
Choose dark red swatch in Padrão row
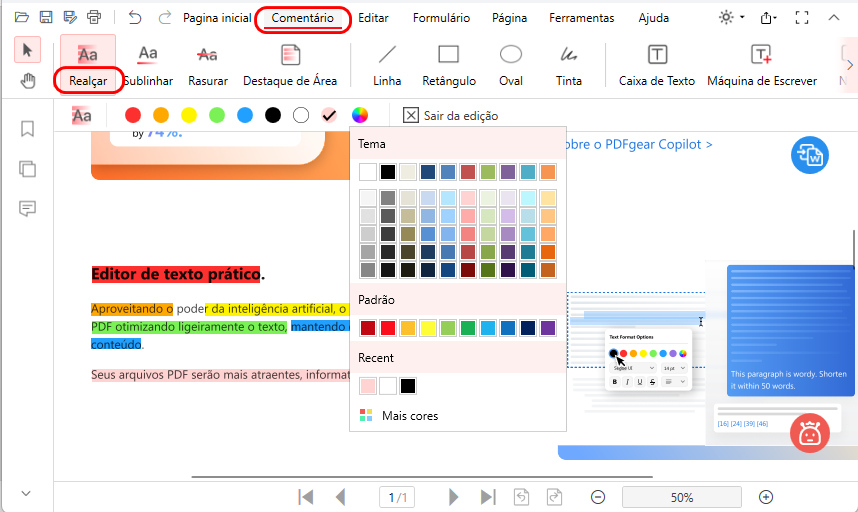point(368,328)
